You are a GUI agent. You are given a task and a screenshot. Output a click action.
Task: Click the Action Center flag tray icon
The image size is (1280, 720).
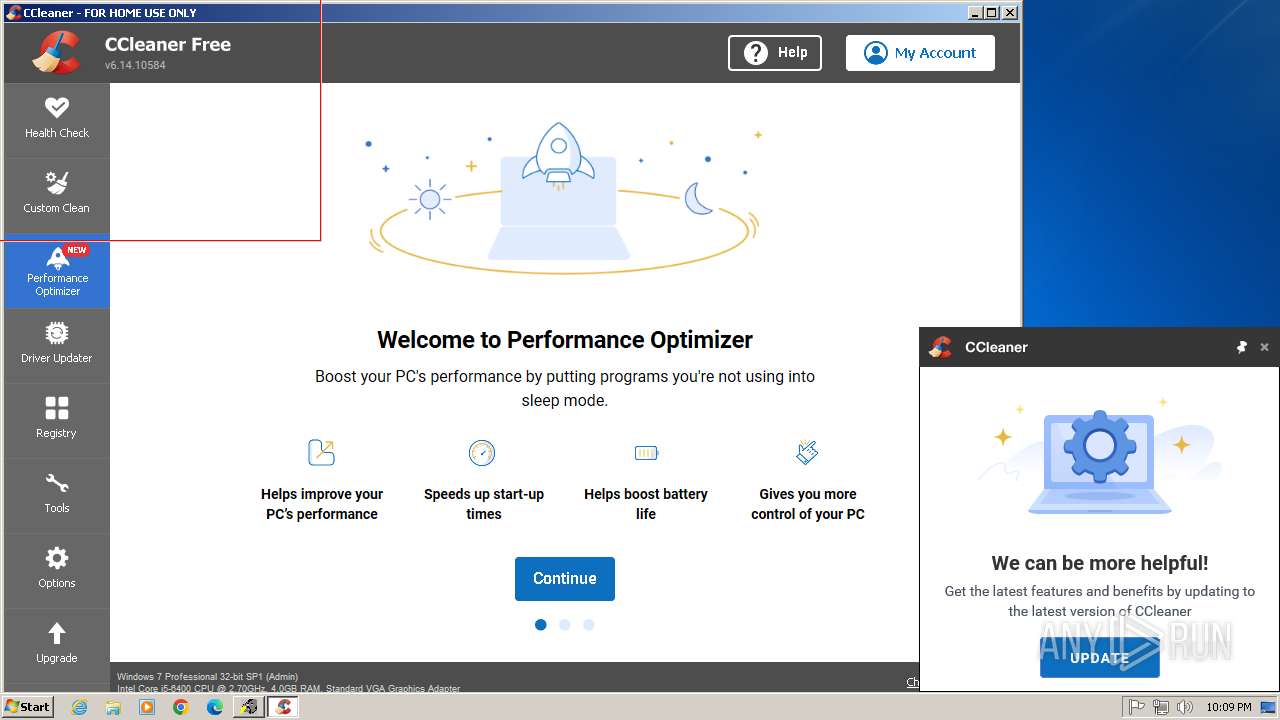(x=1137, y=707)
